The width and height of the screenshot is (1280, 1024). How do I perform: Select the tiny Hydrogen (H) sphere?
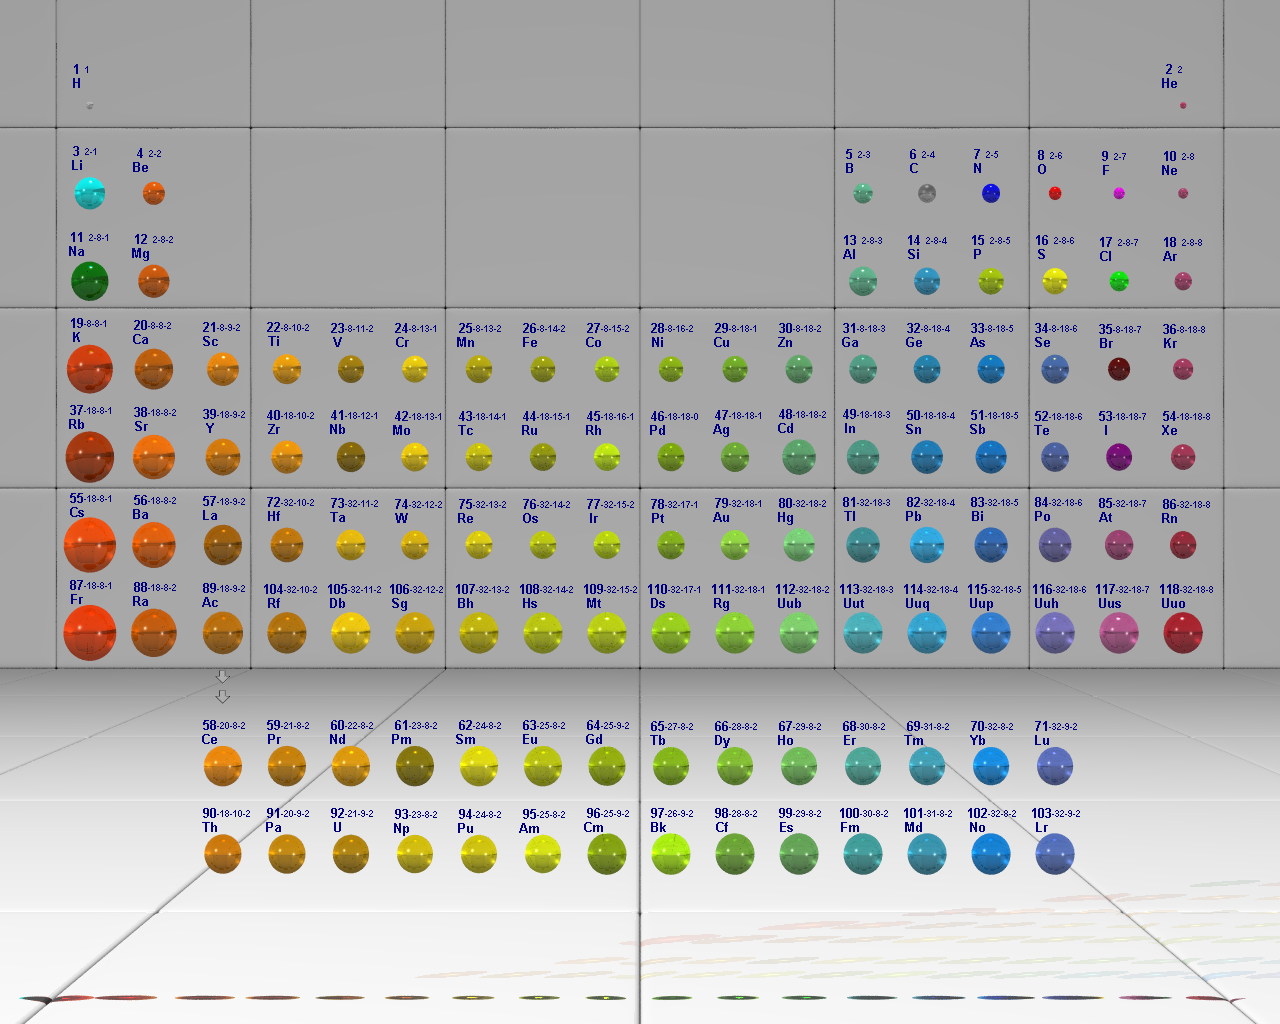click(90, 105)
